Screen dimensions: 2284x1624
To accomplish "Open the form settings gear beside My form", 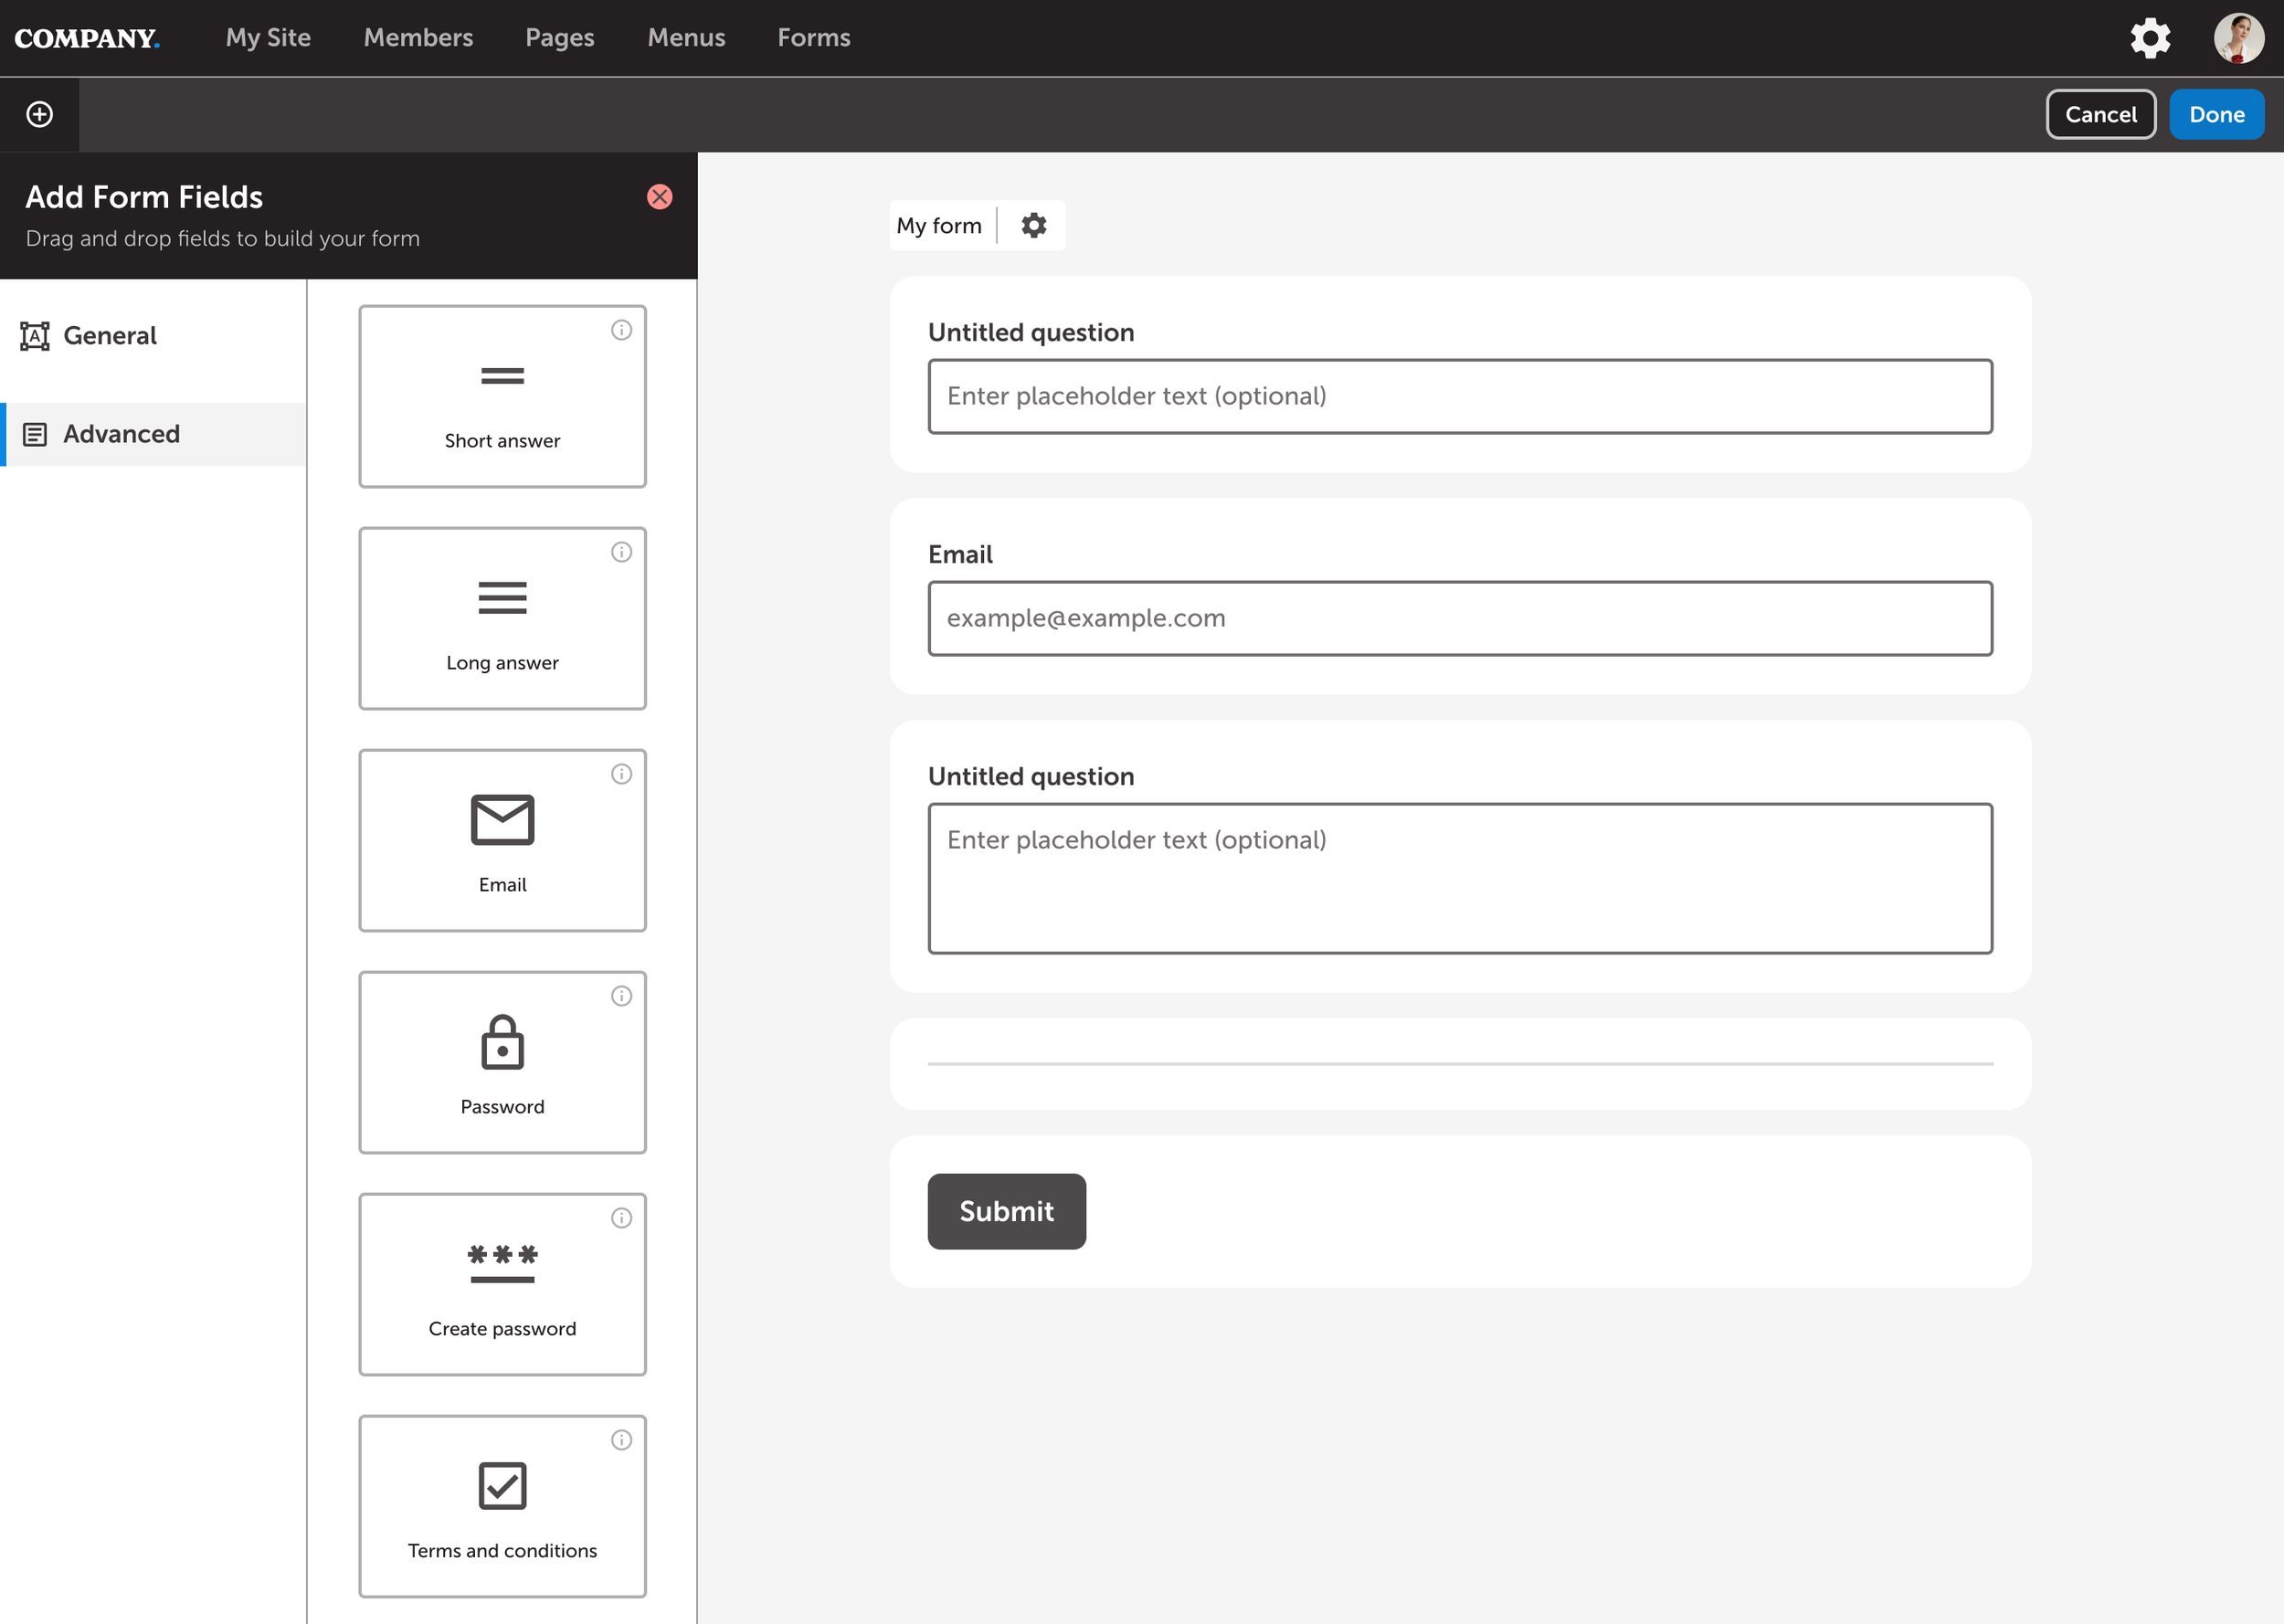I will pyautogui.click(x=1033, y=225).
